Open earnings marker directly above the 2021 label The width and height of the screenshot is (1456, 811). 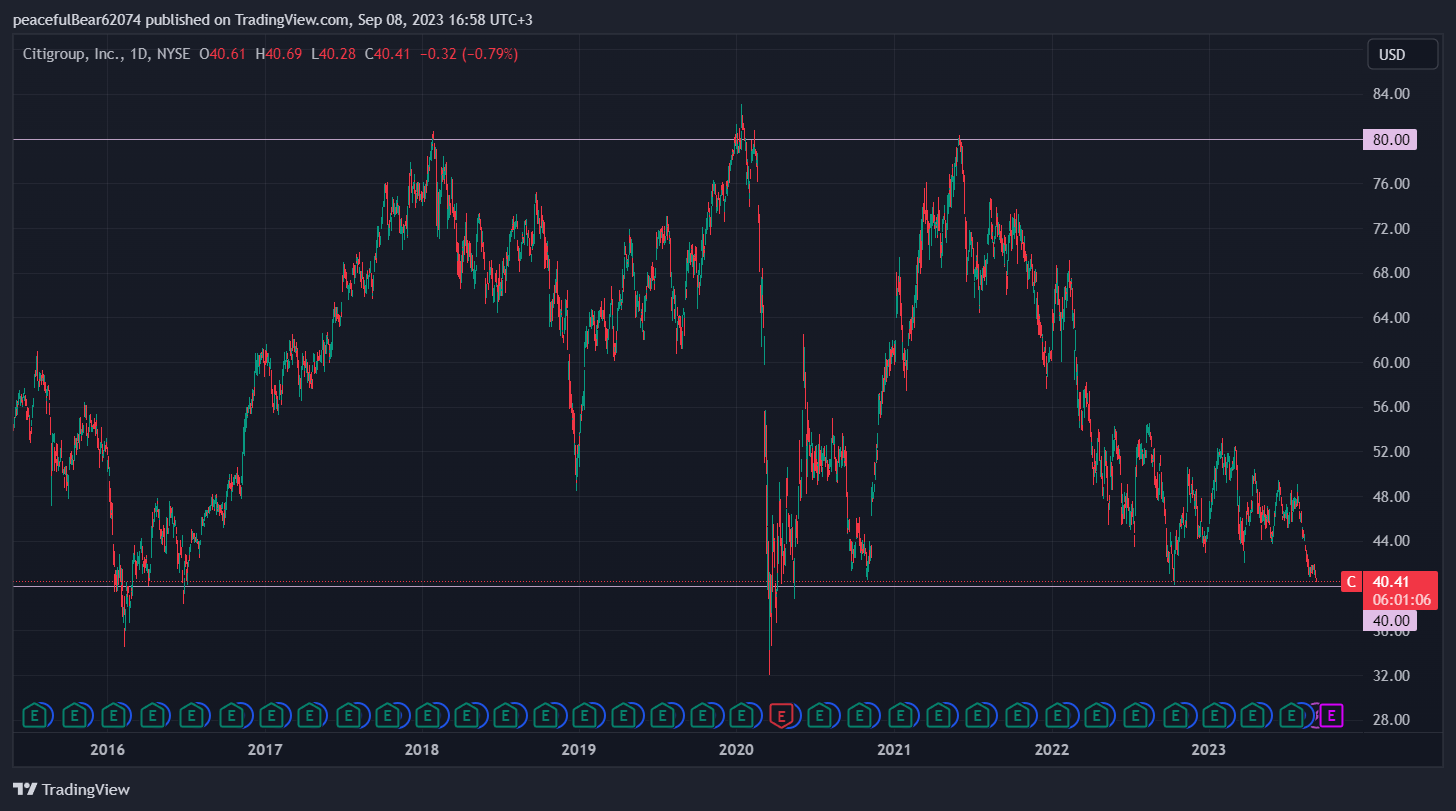point(900,715)
